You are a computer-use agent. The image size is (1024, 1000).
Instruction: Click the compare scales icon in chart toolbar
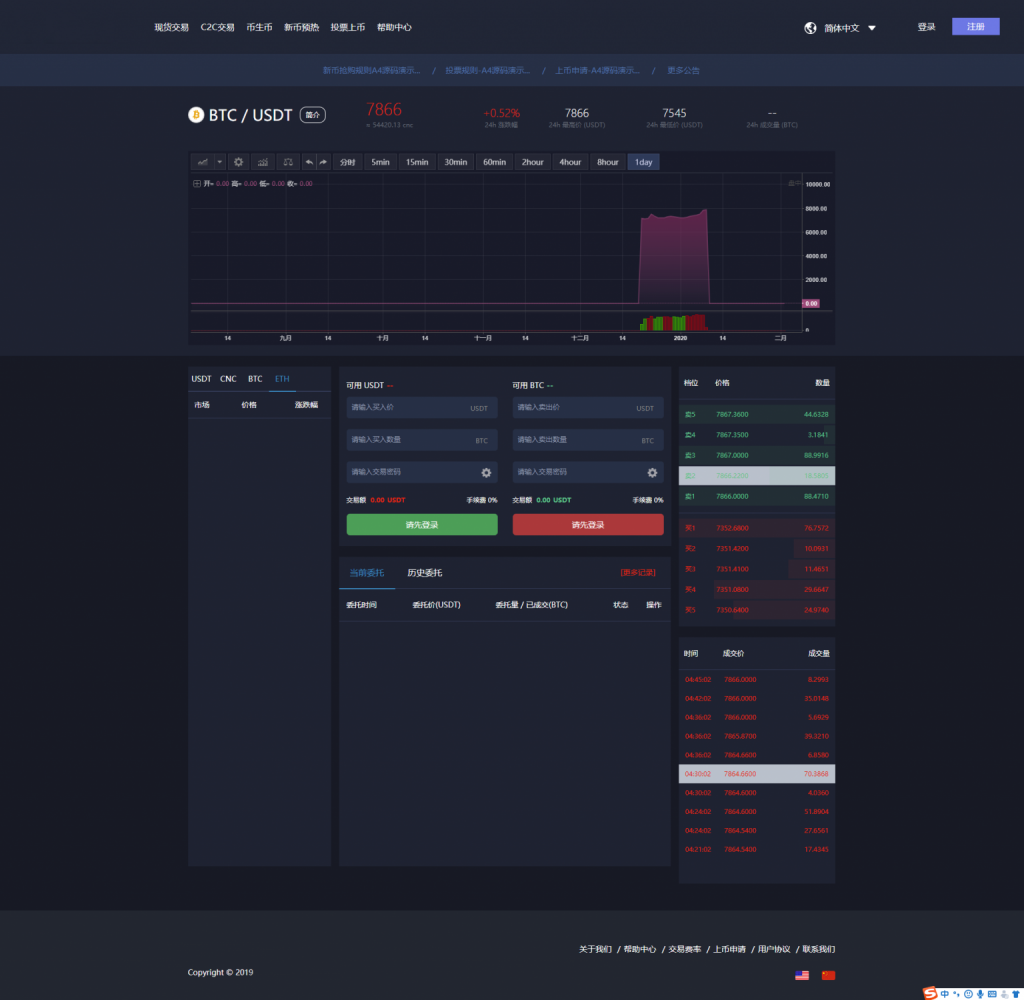pyautogui.click(x=288, y=162)
